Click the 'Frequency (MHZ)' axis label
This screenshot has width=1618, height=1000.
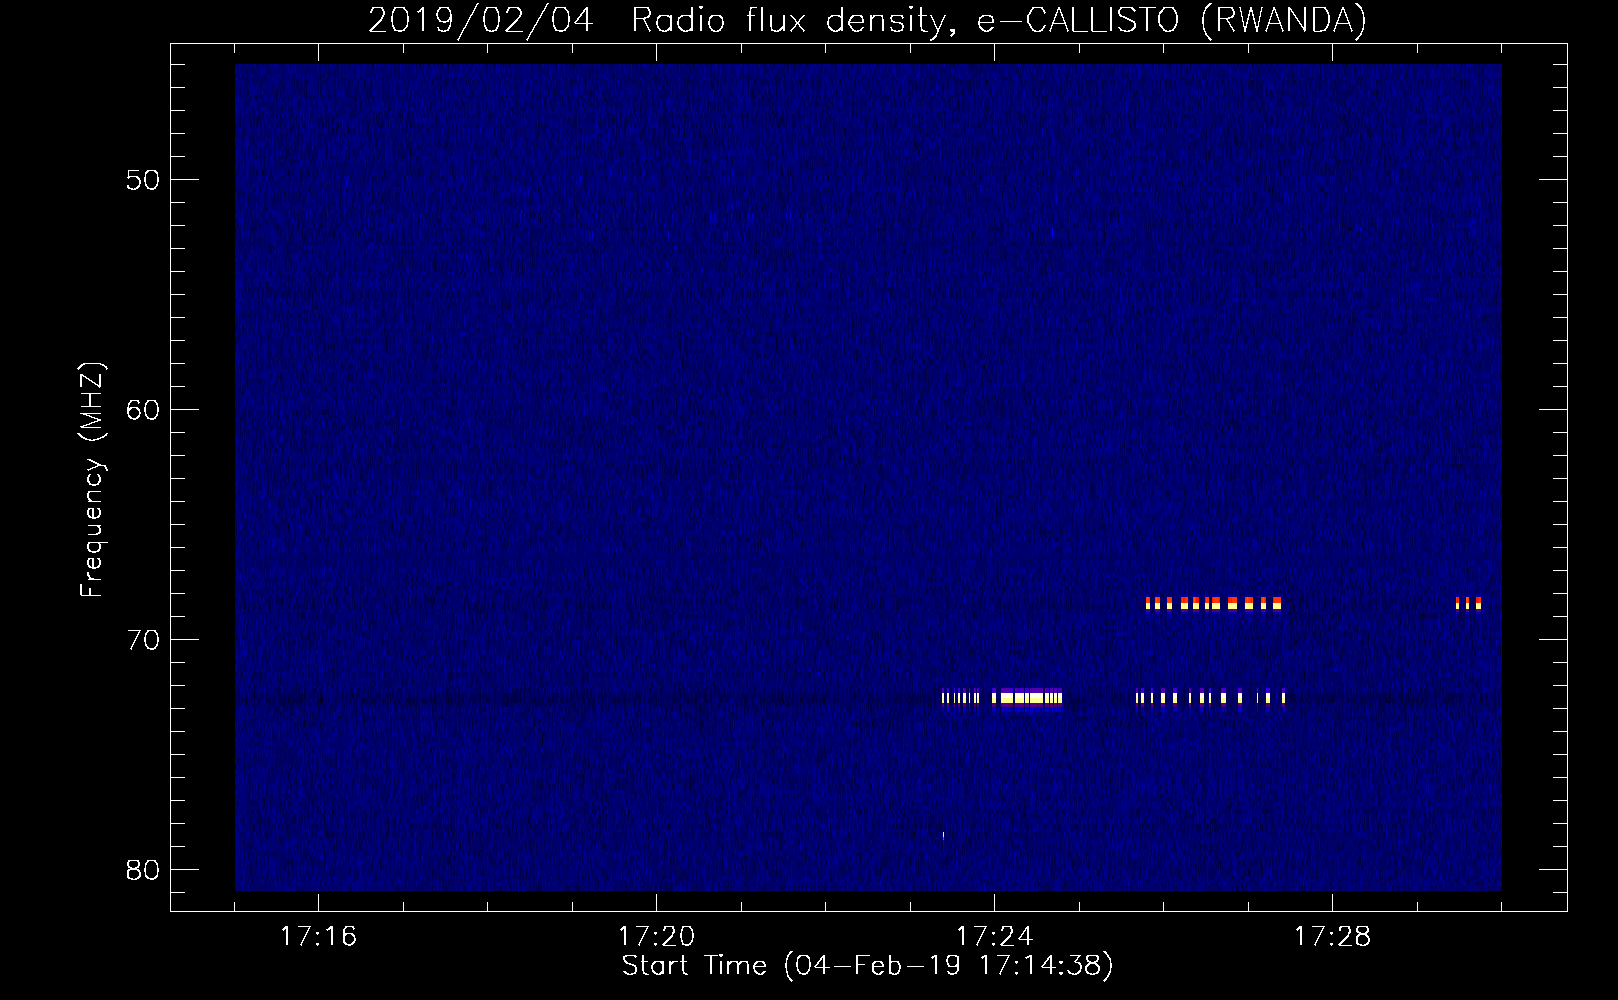pyautogui.click(x=92, y=480)
